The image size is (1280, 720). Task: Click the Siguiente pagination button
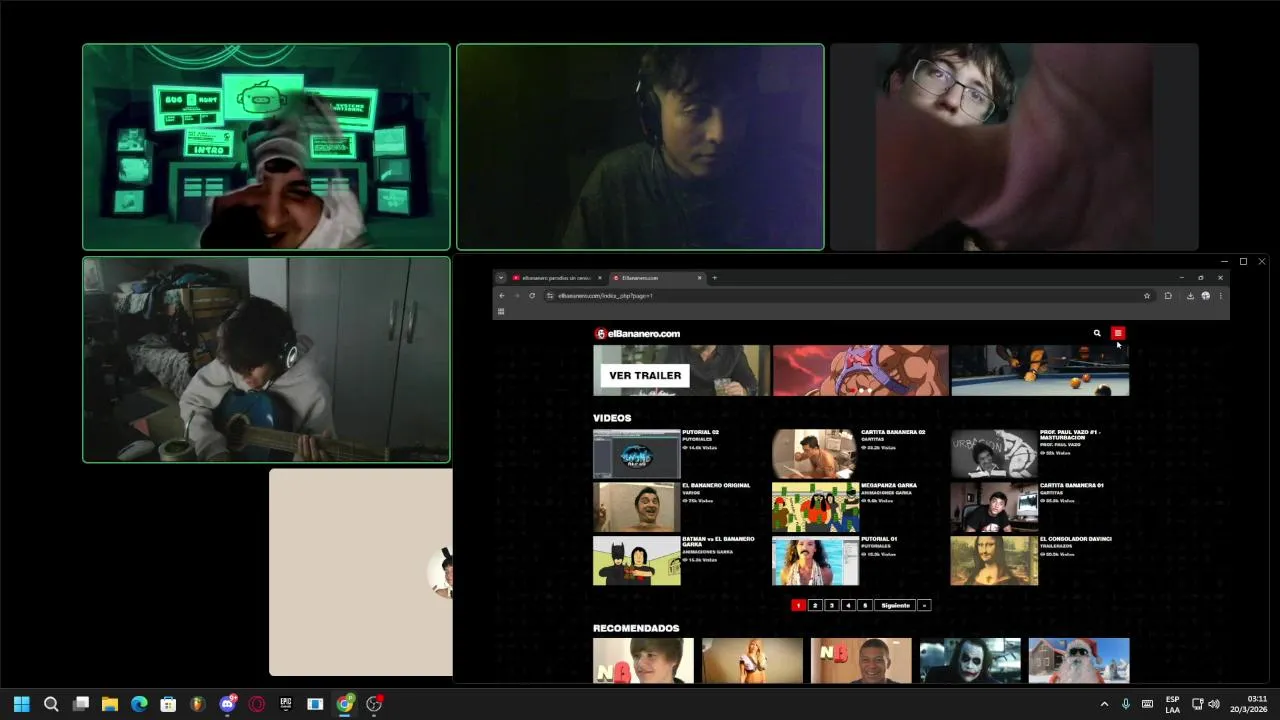point(895,605)
